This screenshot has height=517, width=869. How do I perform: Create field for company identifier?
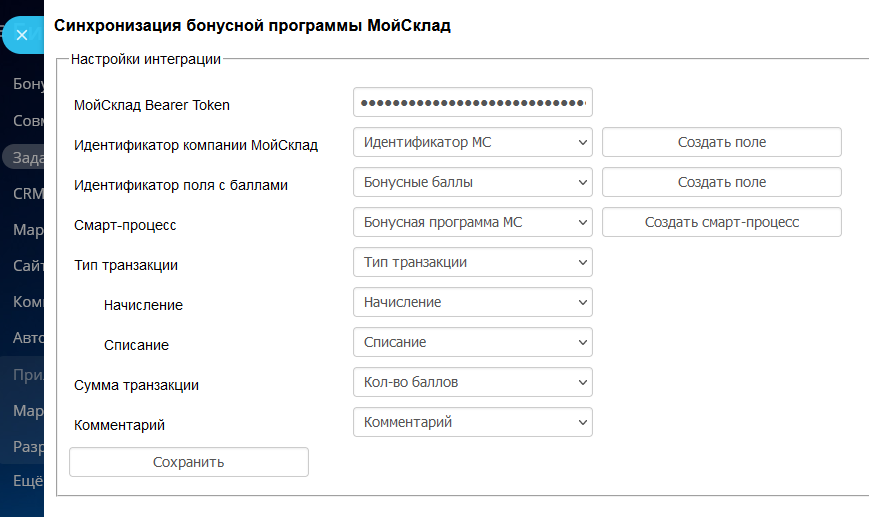point(721,142)
